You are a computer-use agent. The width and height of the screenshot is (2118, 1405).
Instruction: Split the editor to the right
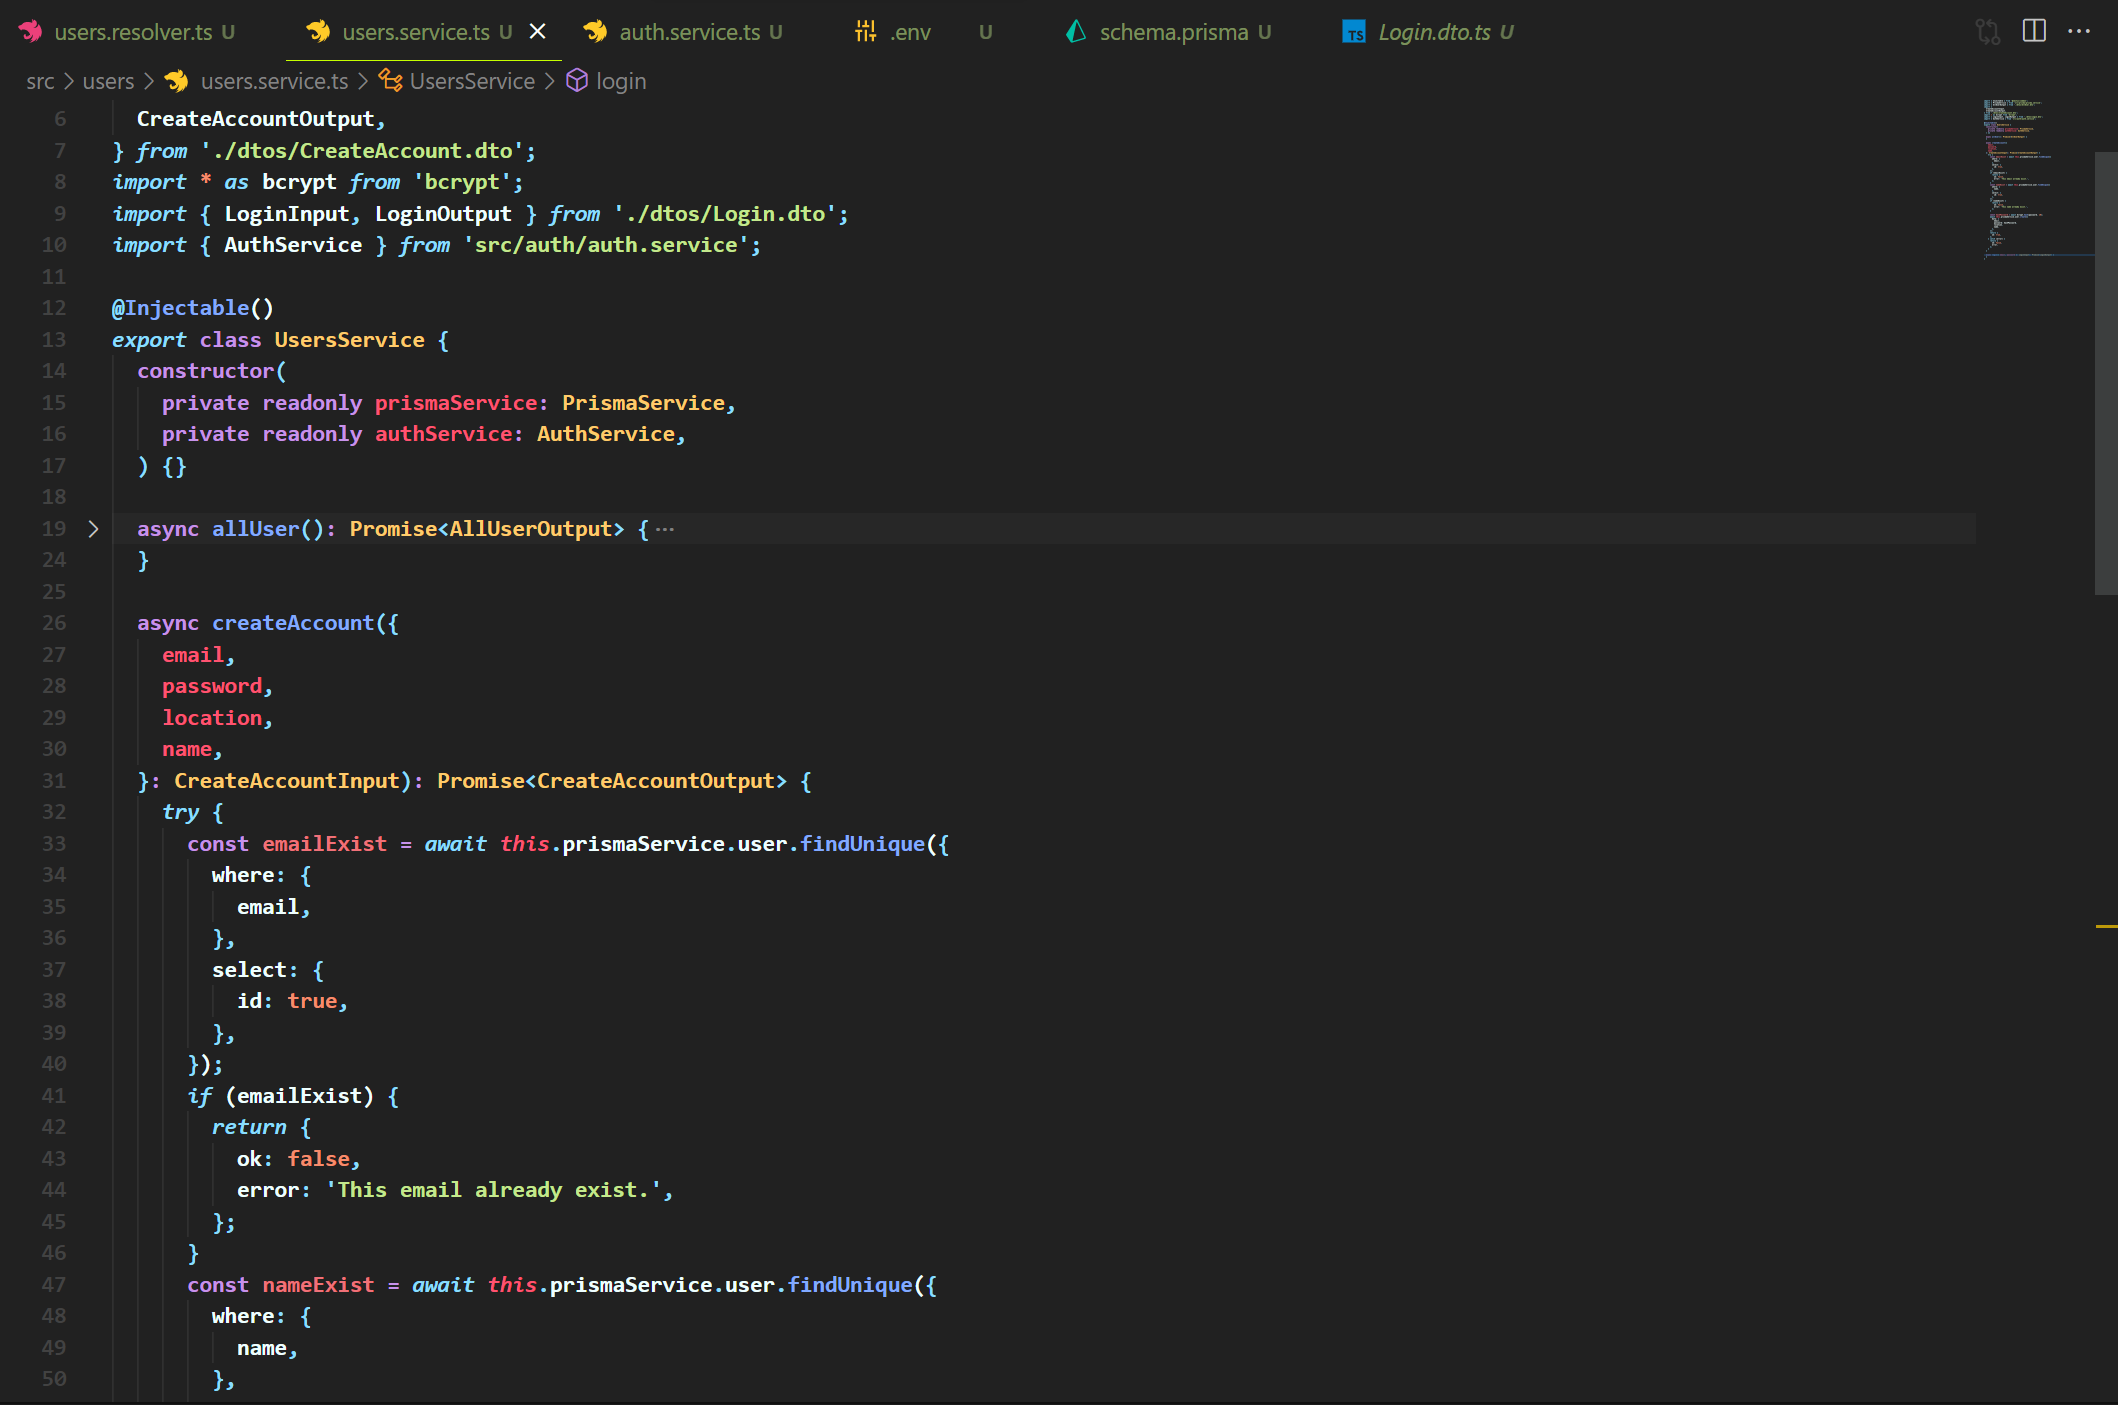[x=2034, y=31]
